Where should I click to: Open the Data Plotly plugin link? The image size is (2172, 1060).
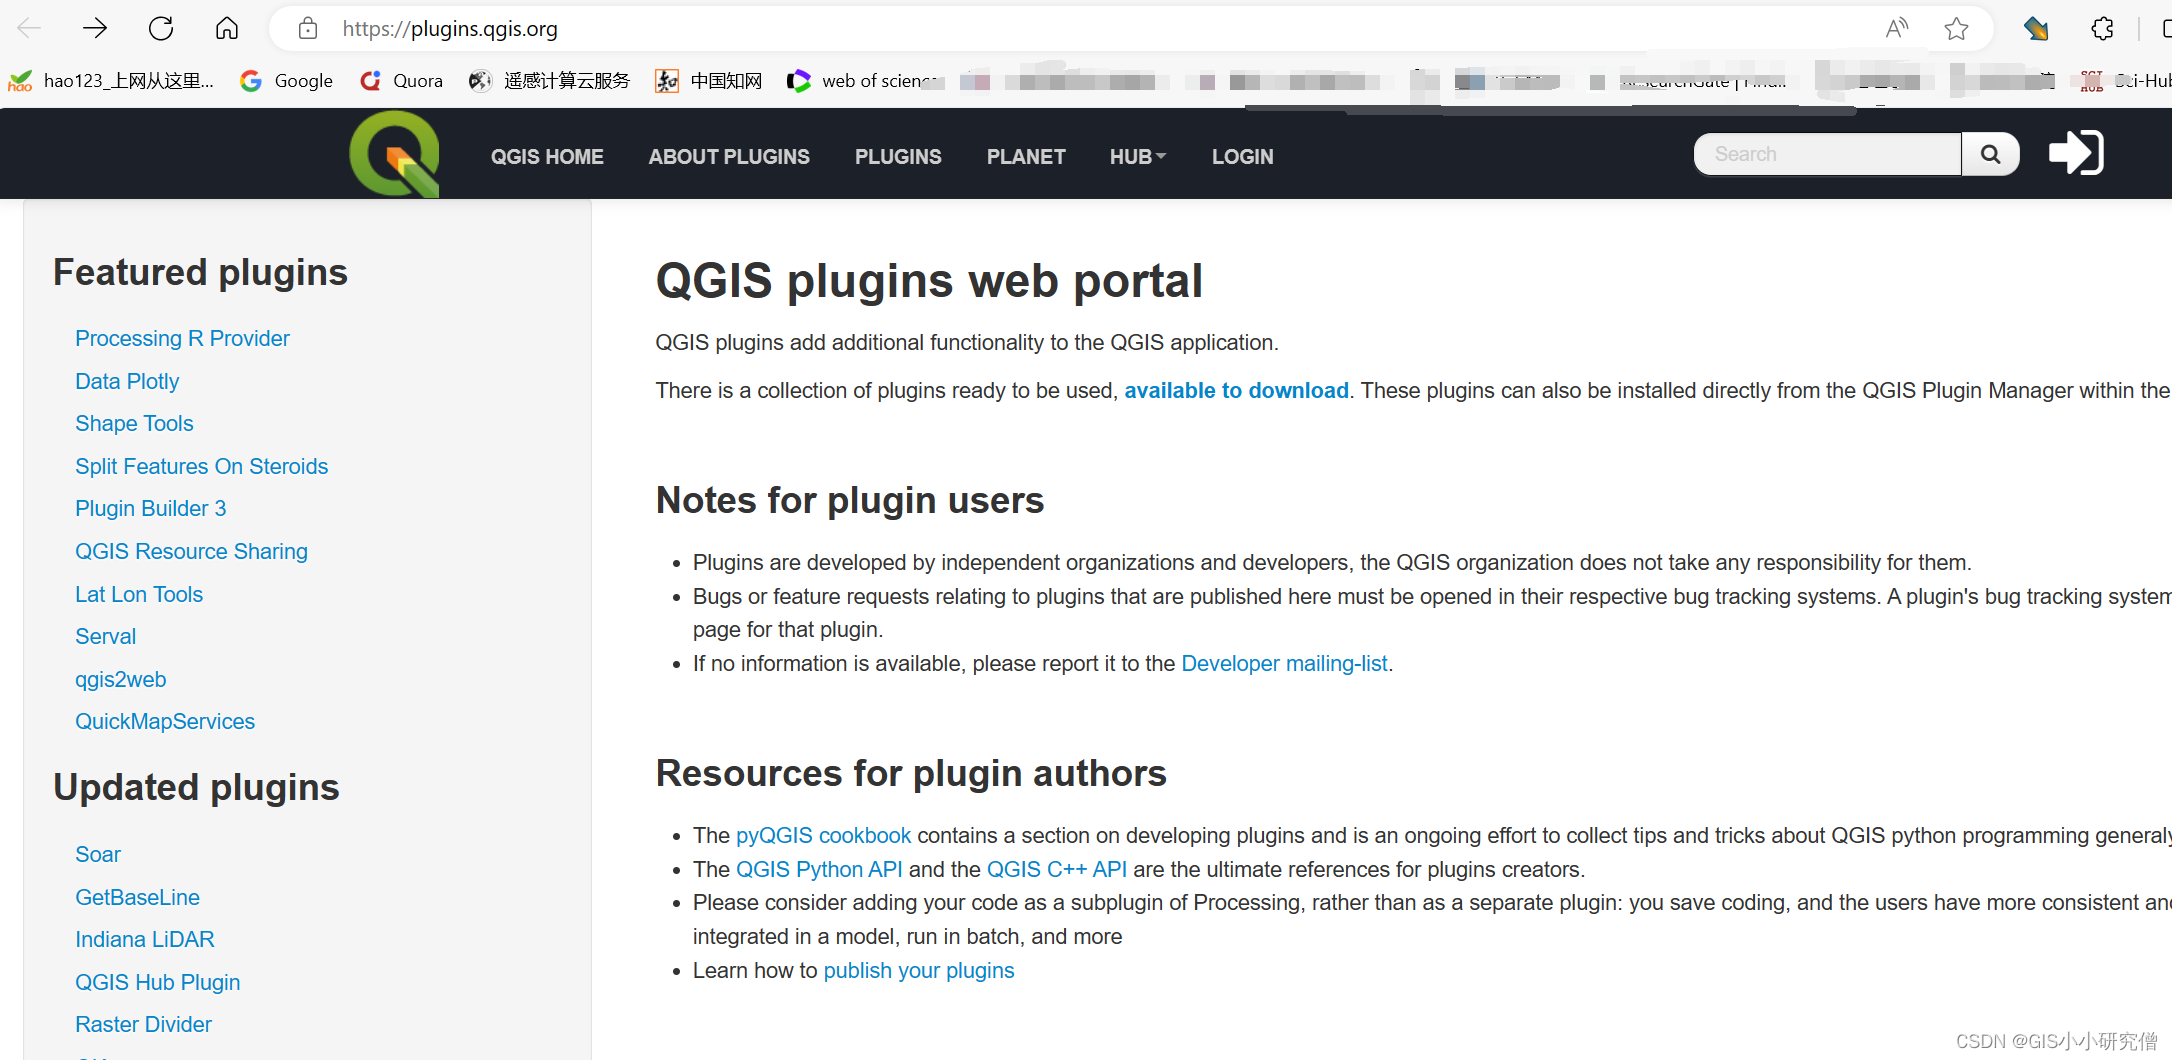pyautogui.click(x=127, y=381)
